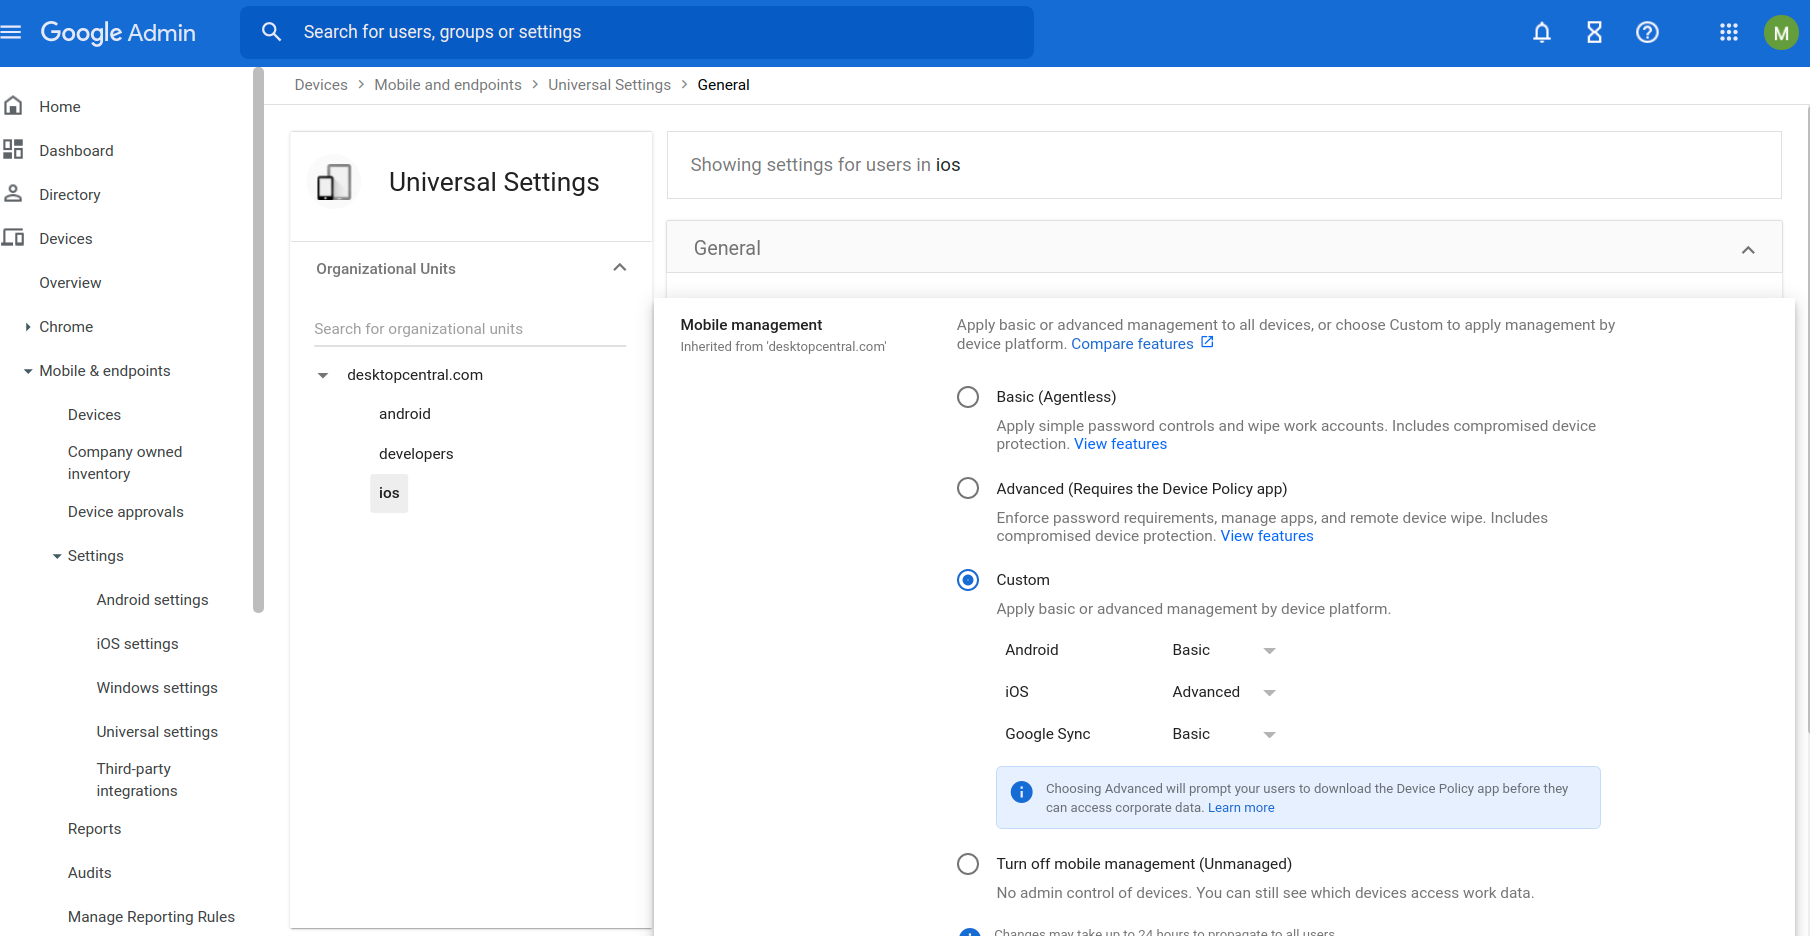Open iOS settings in sidebar
The height and width of the screenshot is (936, 1810).
tap(137, 644)
